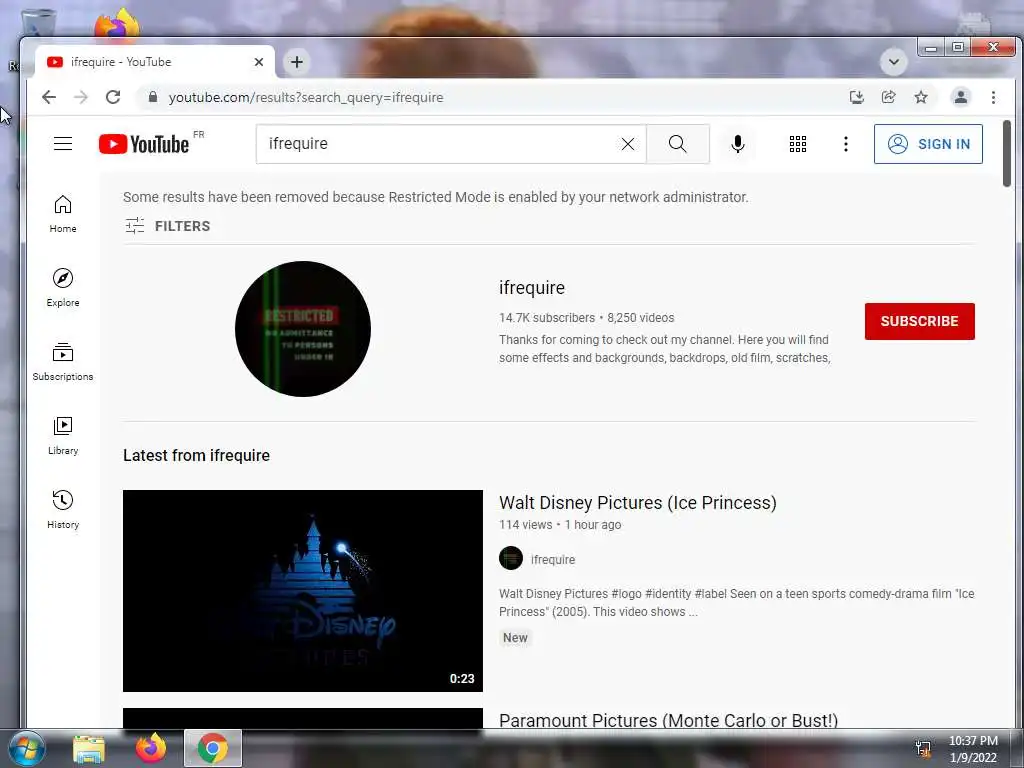Viewport: 1024px width, 768px height.
Task: Open Subscriptions in the sidebar
Action: click(x=63, y=362)
